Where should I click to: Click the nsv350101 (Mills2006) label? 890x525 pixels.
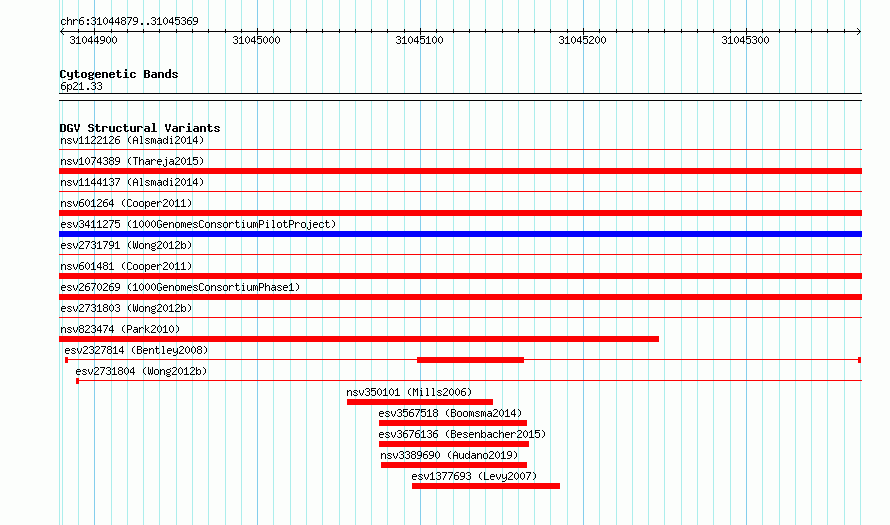(x=409, y=392)
